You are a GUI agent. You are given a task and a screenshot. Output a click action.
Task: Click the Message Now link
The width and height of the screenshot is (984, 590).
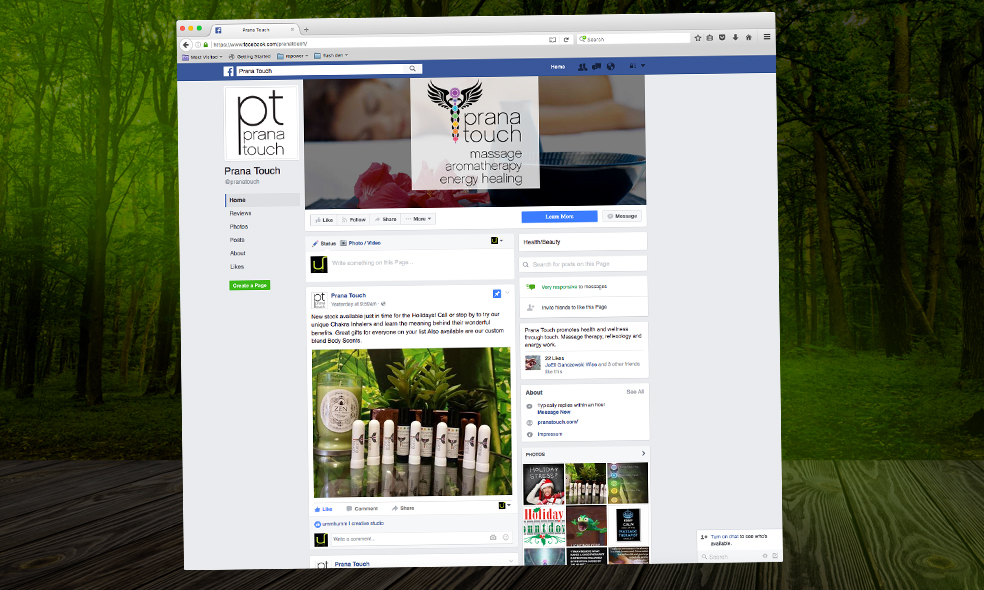(x=554, y=412)
